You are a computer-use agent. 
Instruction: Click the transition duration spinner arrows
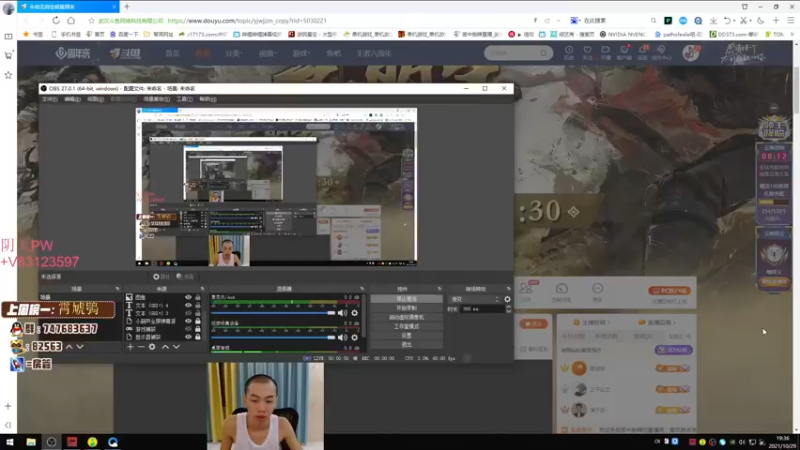508,309
